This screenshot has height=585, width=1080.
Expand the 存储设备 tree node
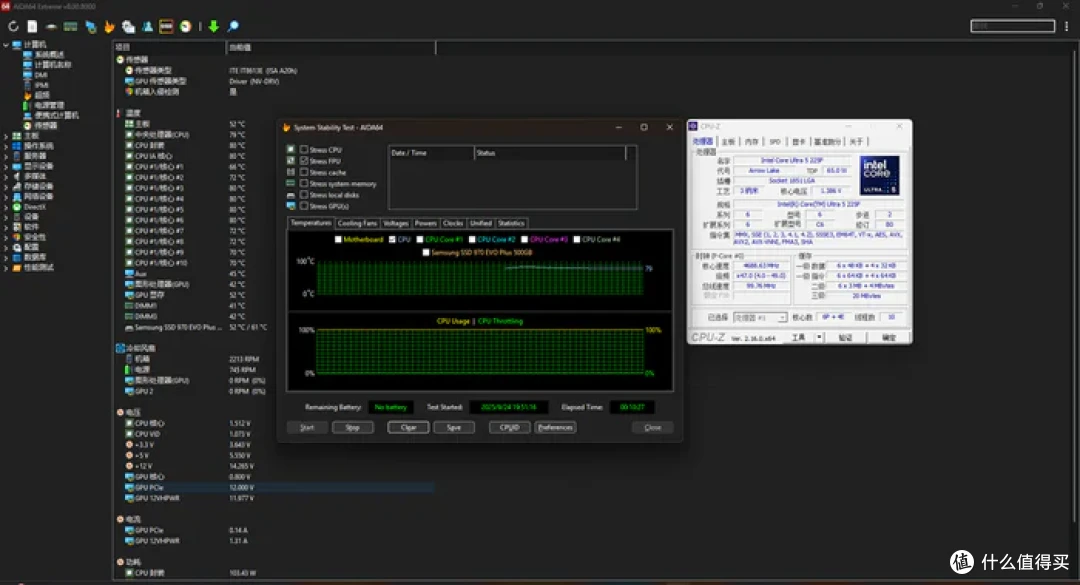(6, 187)
